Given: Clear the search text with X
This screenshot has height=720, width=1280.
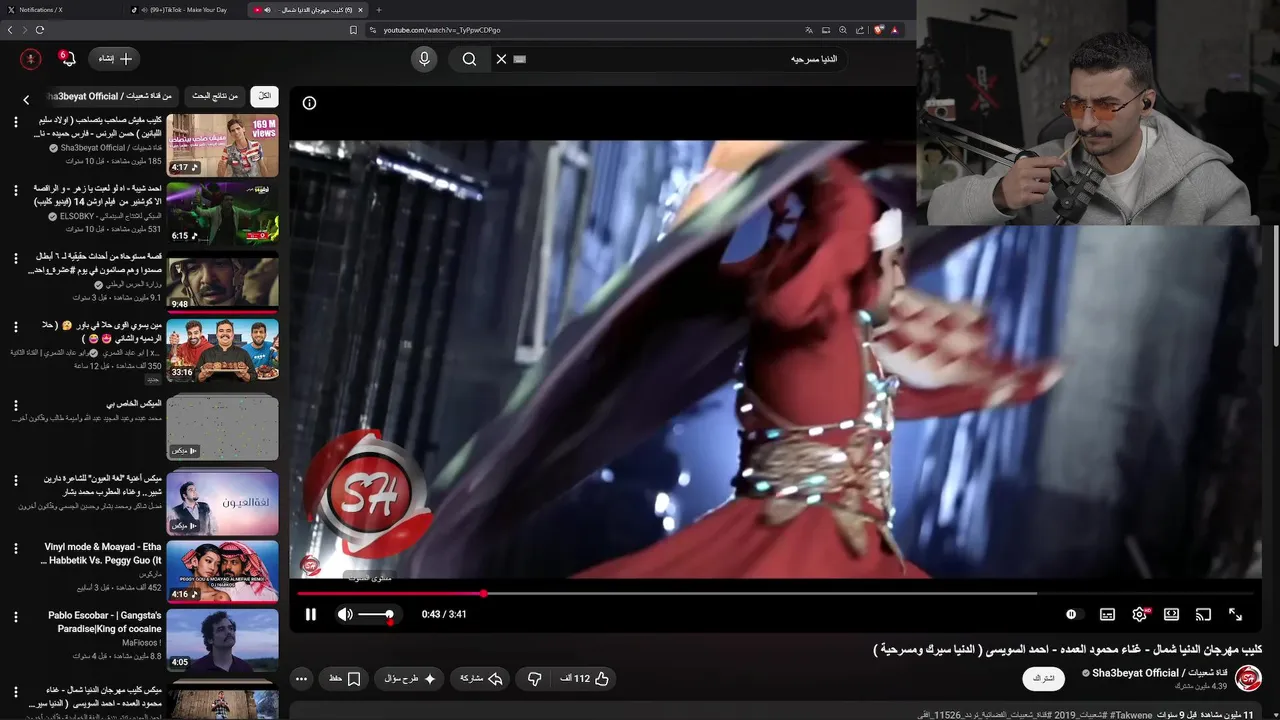Looking at the screenshot, I should (x=502, y=59).
